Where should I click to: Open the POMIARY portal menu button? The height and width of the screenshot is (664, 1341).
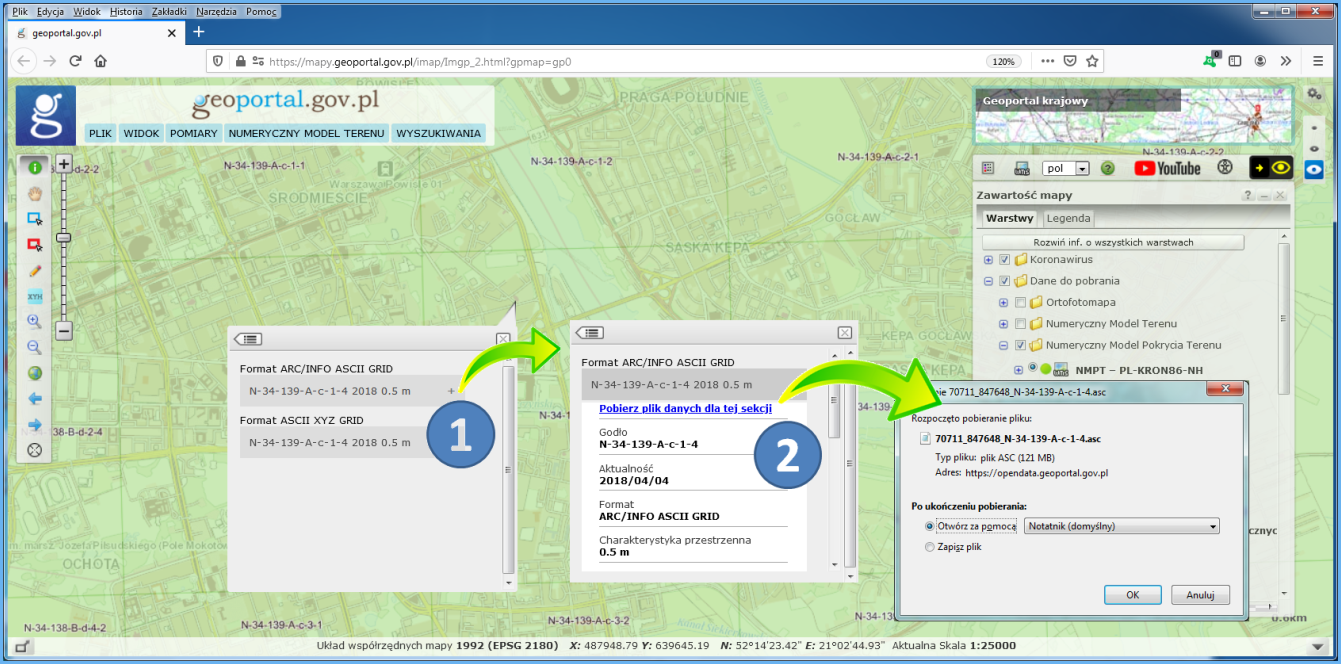pos(193,133)
